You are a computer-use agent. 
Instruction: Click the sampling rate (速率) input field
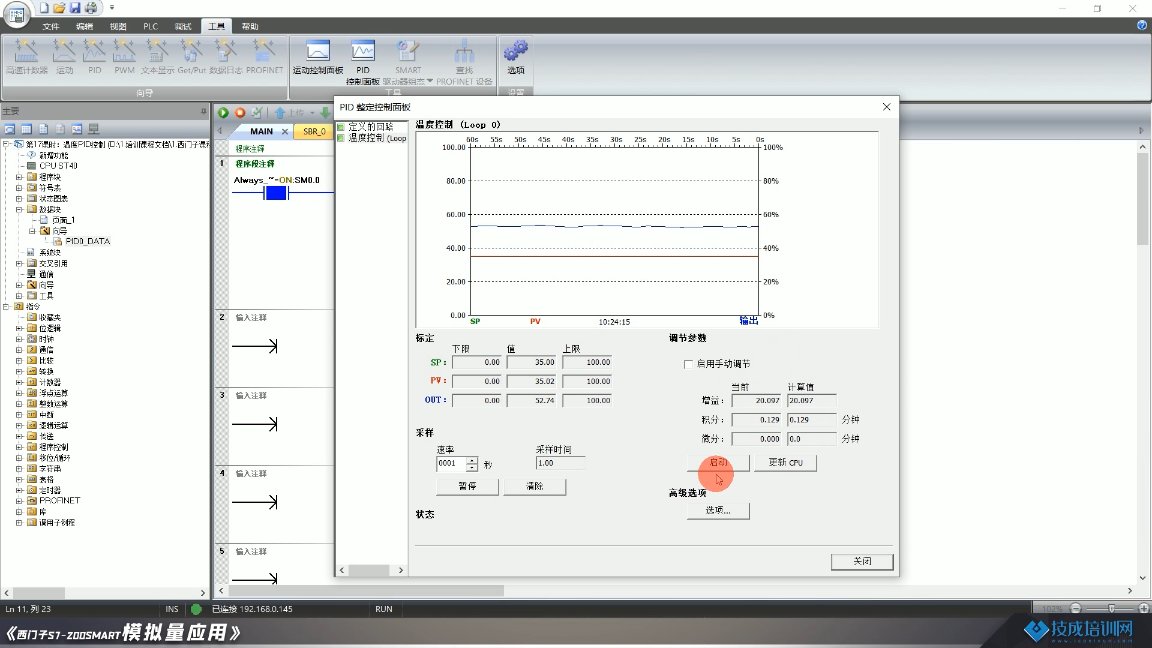click(451, 464)
